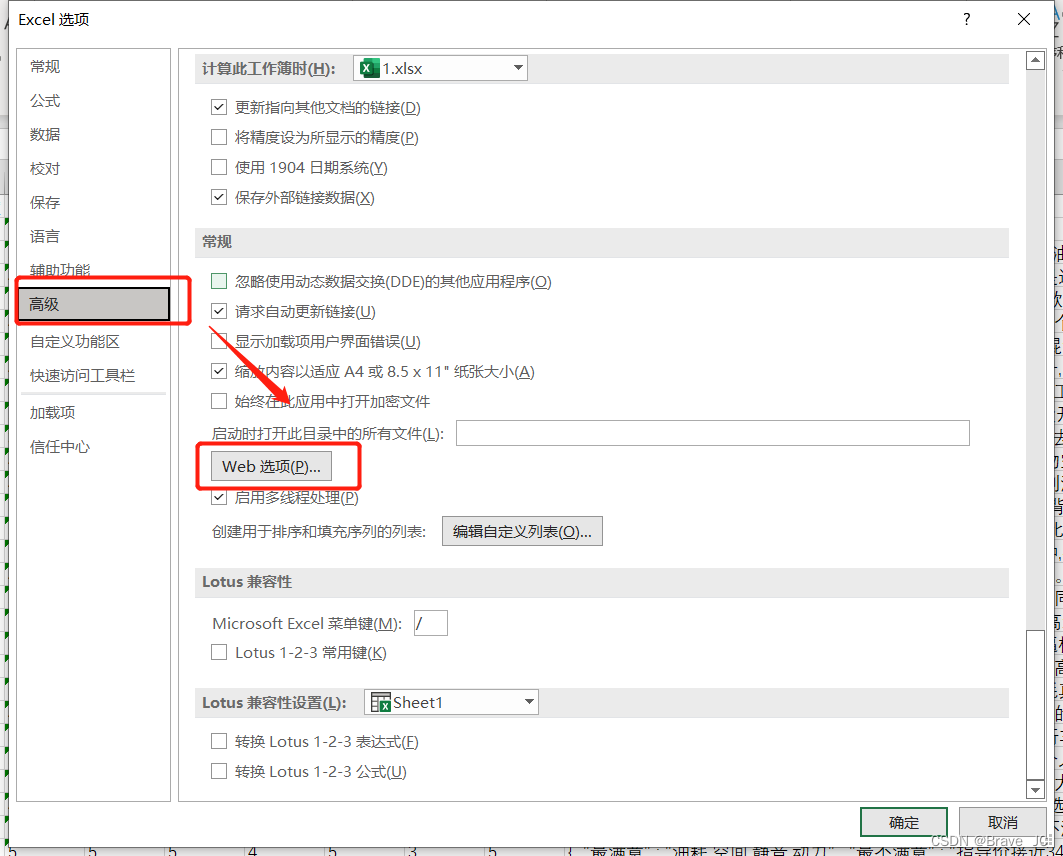
Task: Click the 创建用于排序和填充序列的列表 label
Action: click(319, 531)
